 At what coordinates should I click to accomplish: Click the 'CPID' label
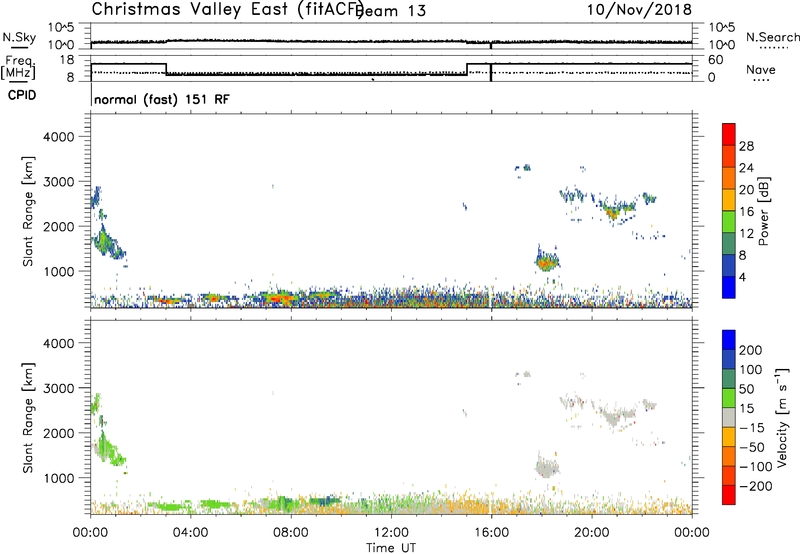coord(22,95)
